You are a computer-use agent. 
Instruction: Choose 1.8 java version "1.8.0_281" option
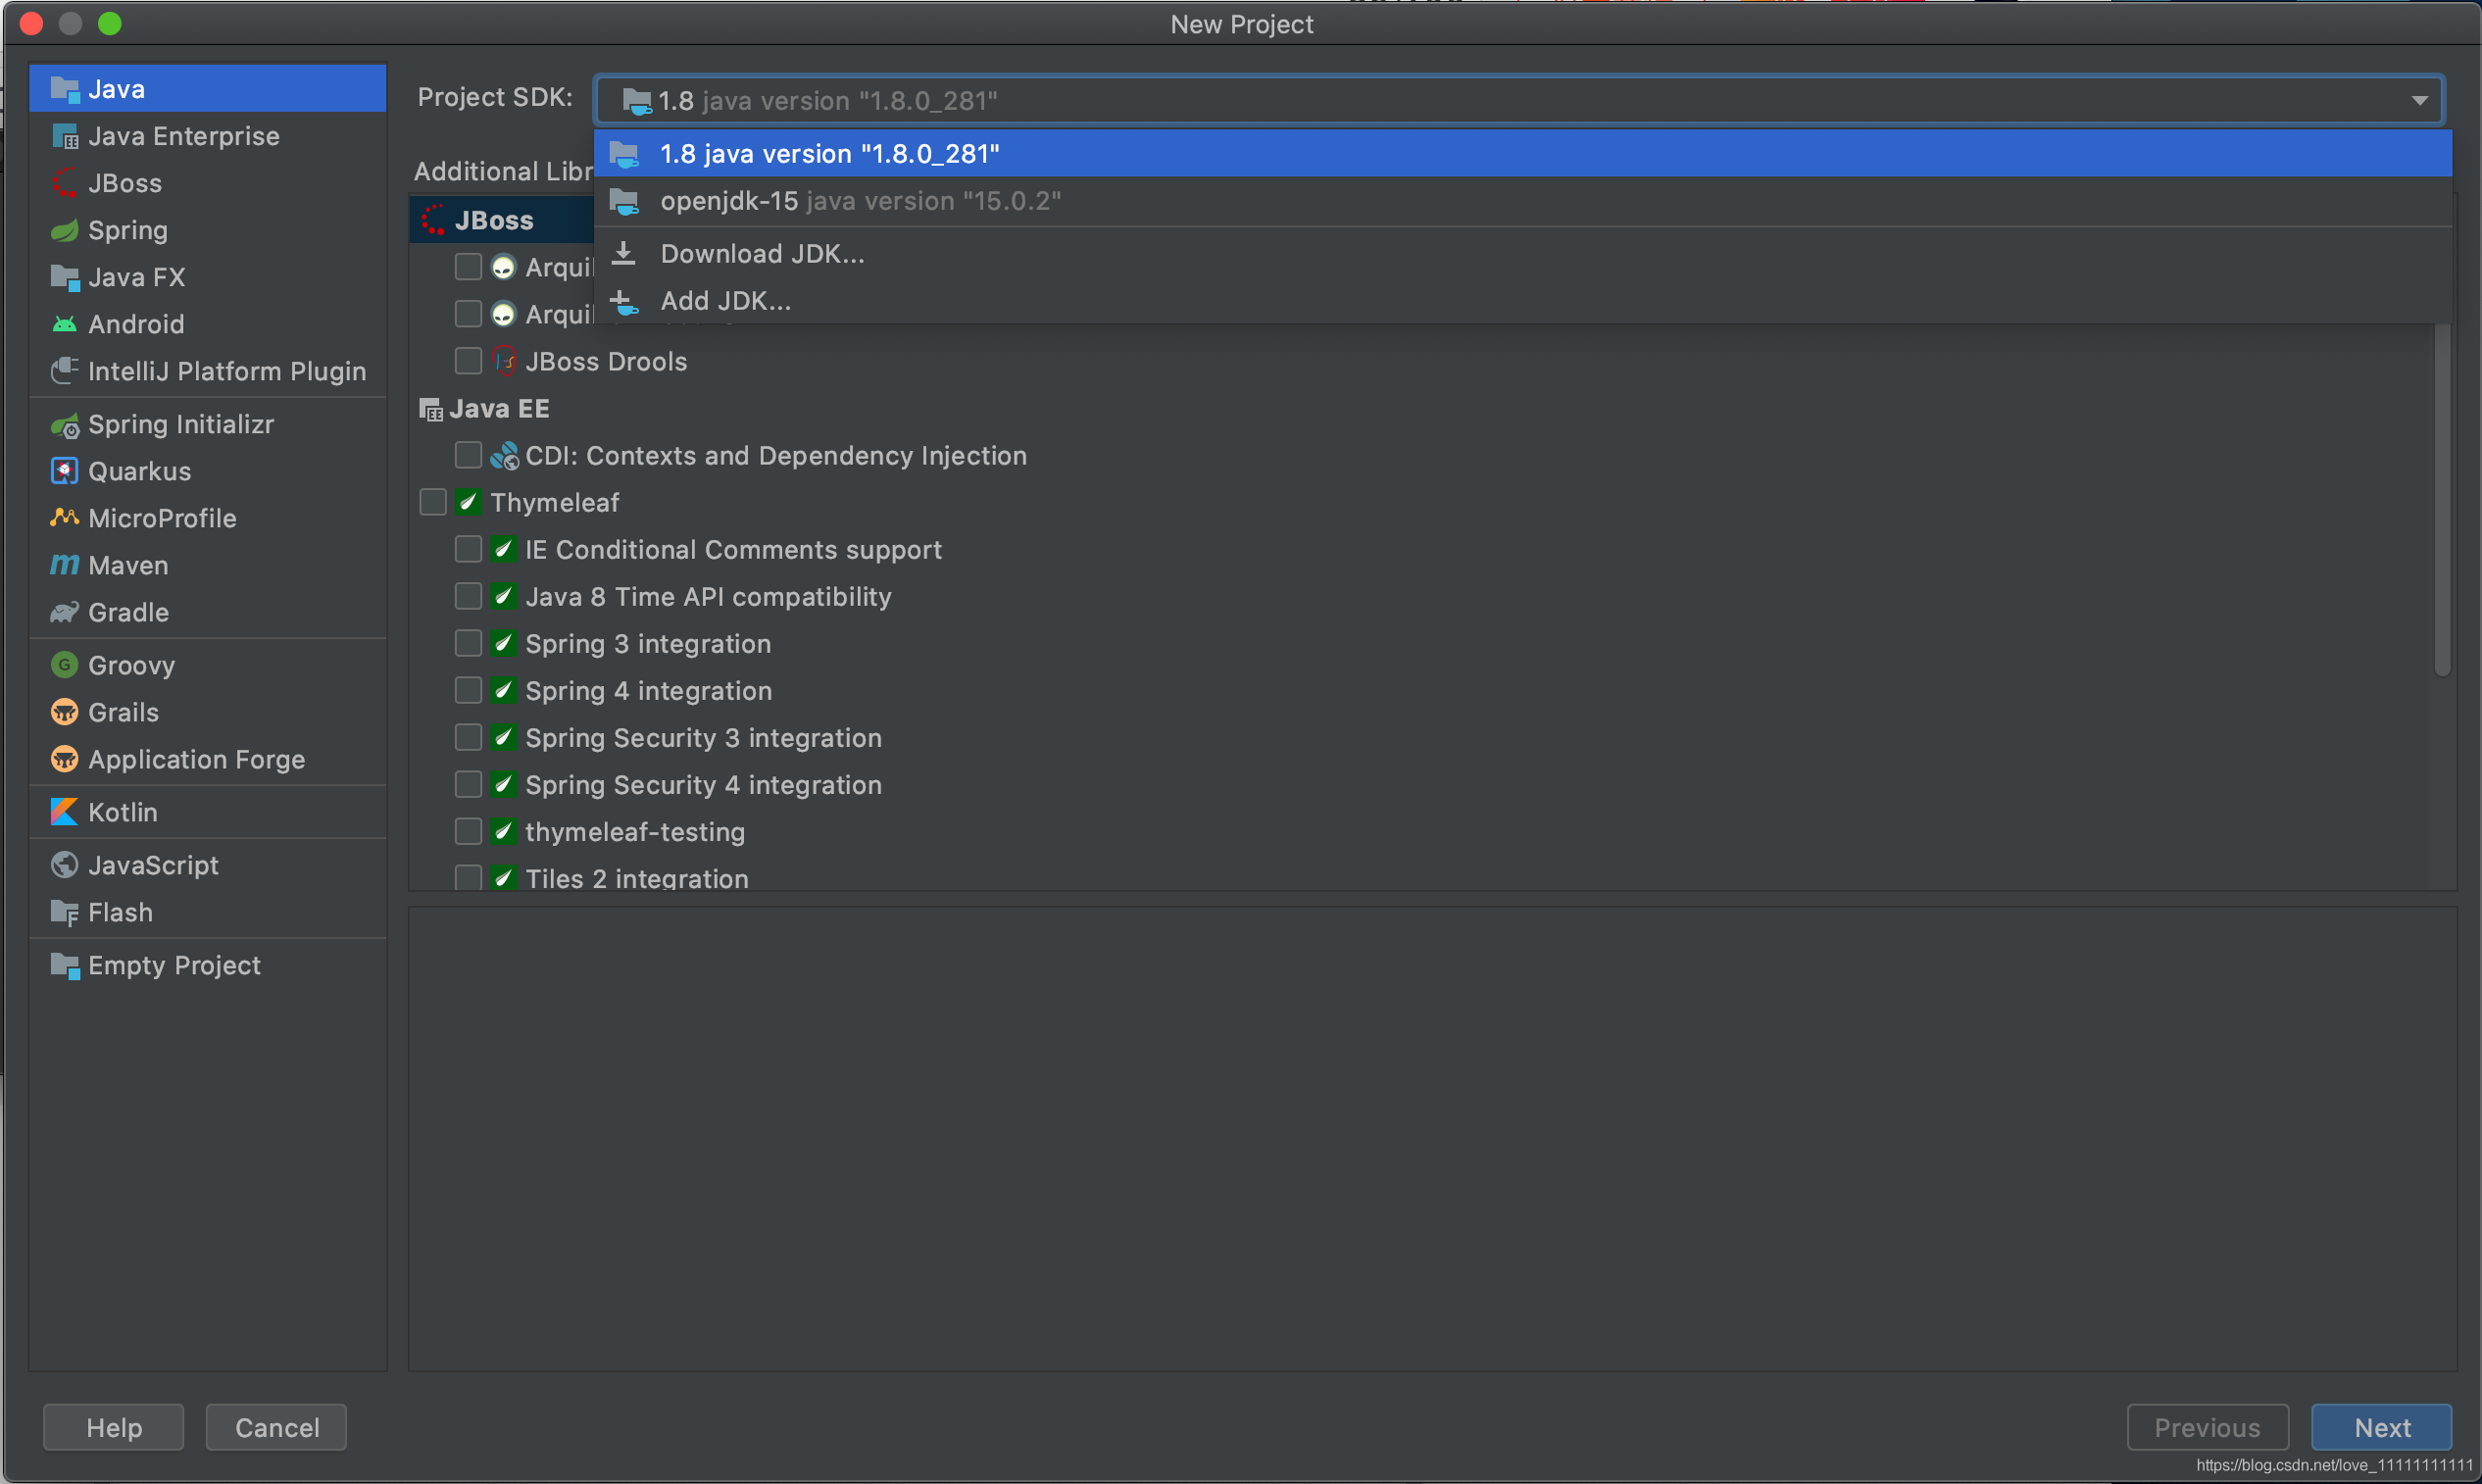point(1522,154)
